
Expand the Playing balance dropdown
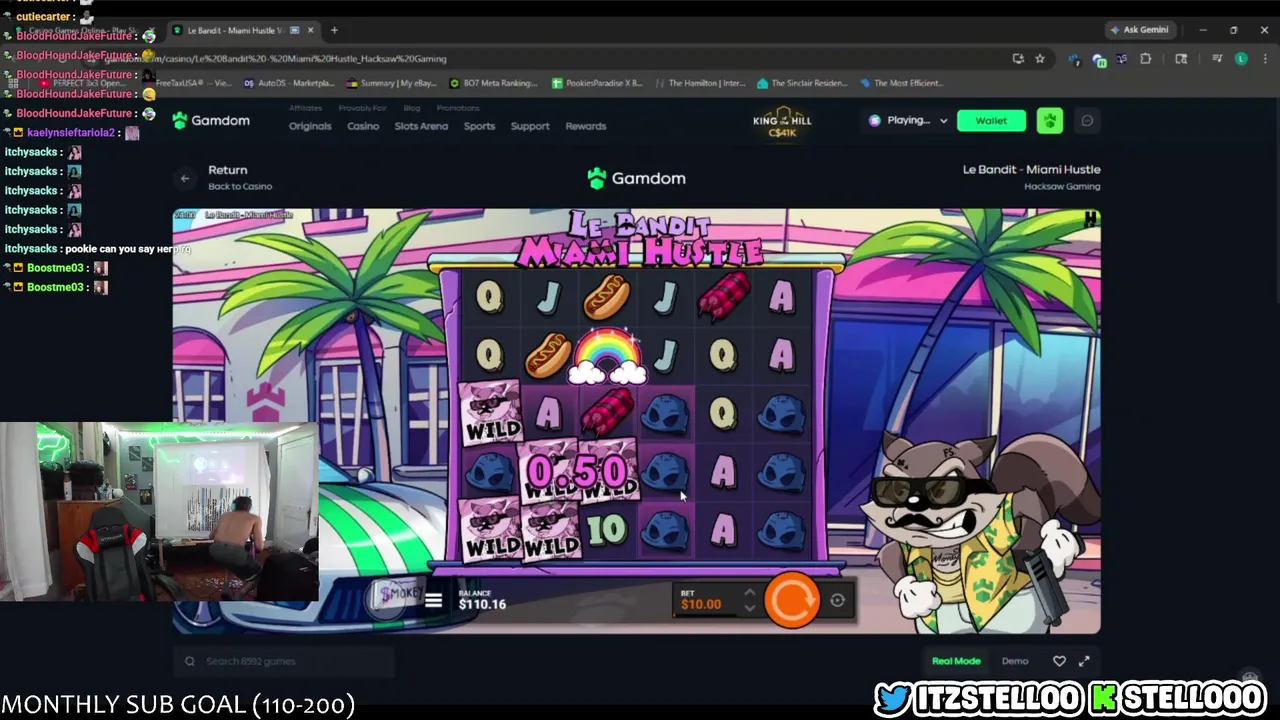[x=907, y=120]
